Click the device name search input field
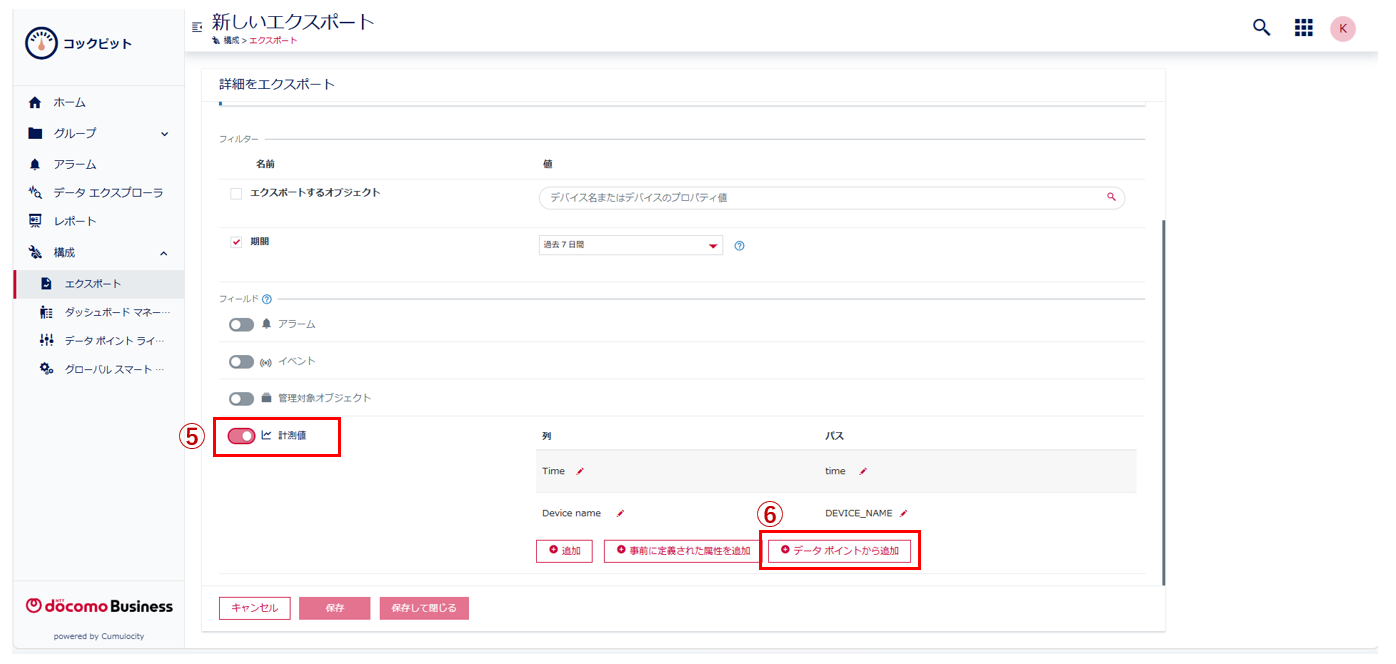The width and height of the screenshot is (1396, 664). pos(820,198)
